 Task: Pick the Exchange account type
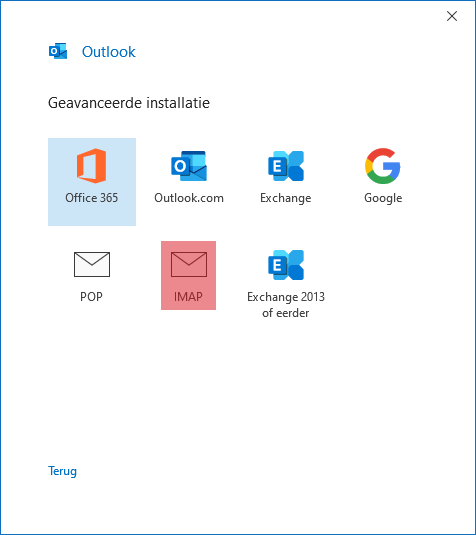pyautogui.click(x=286, y=177)
